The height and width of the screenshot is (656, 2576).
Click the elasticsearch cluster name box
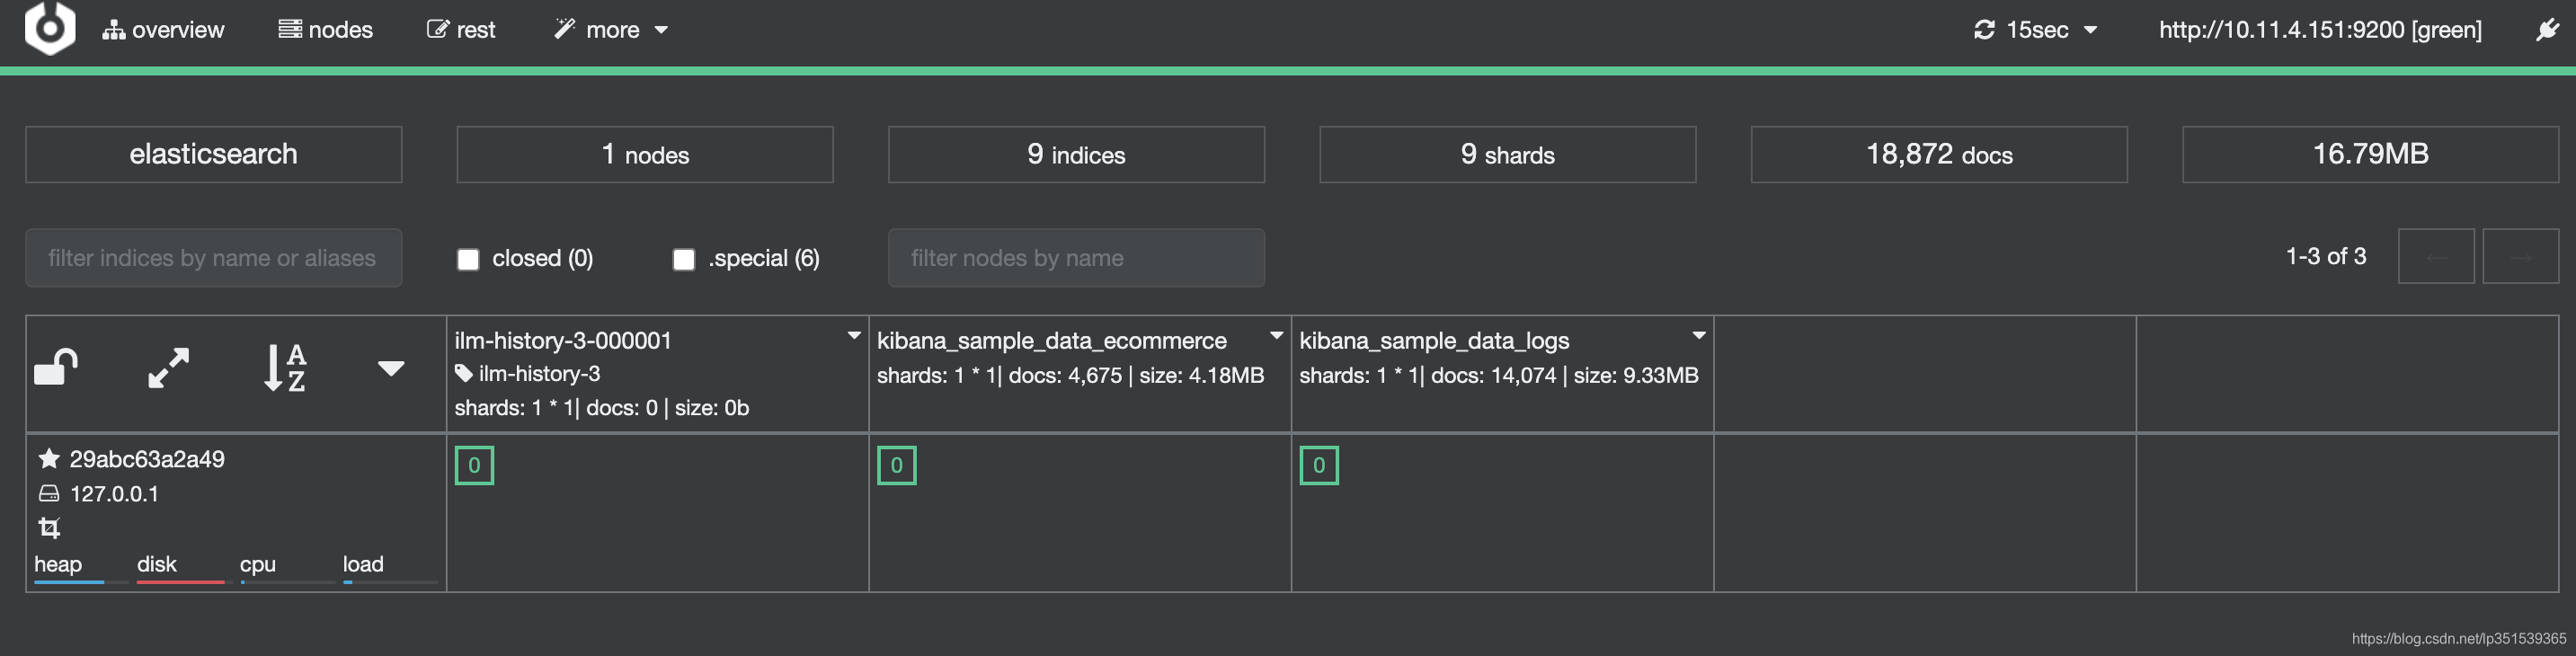(x=214, y=154)
